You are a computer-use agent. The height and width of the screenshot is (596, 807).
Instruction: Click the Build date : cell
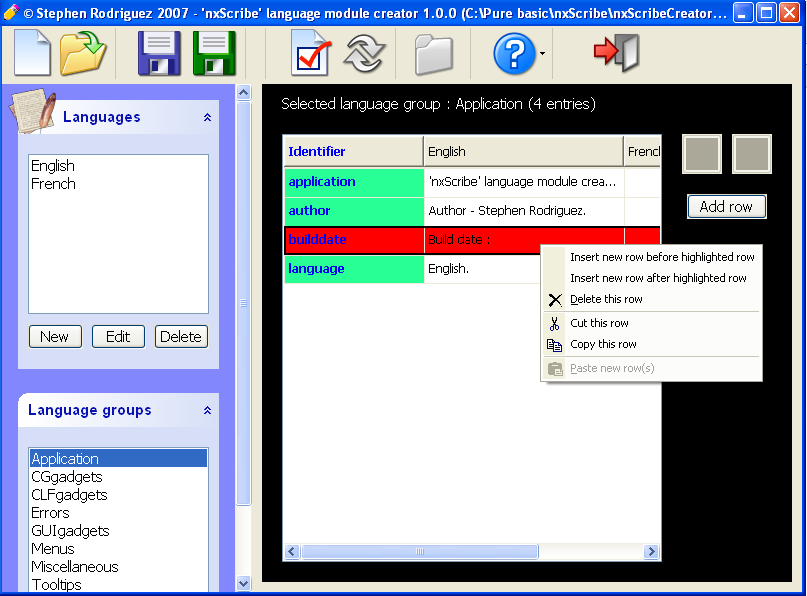(x=524, y=240)
